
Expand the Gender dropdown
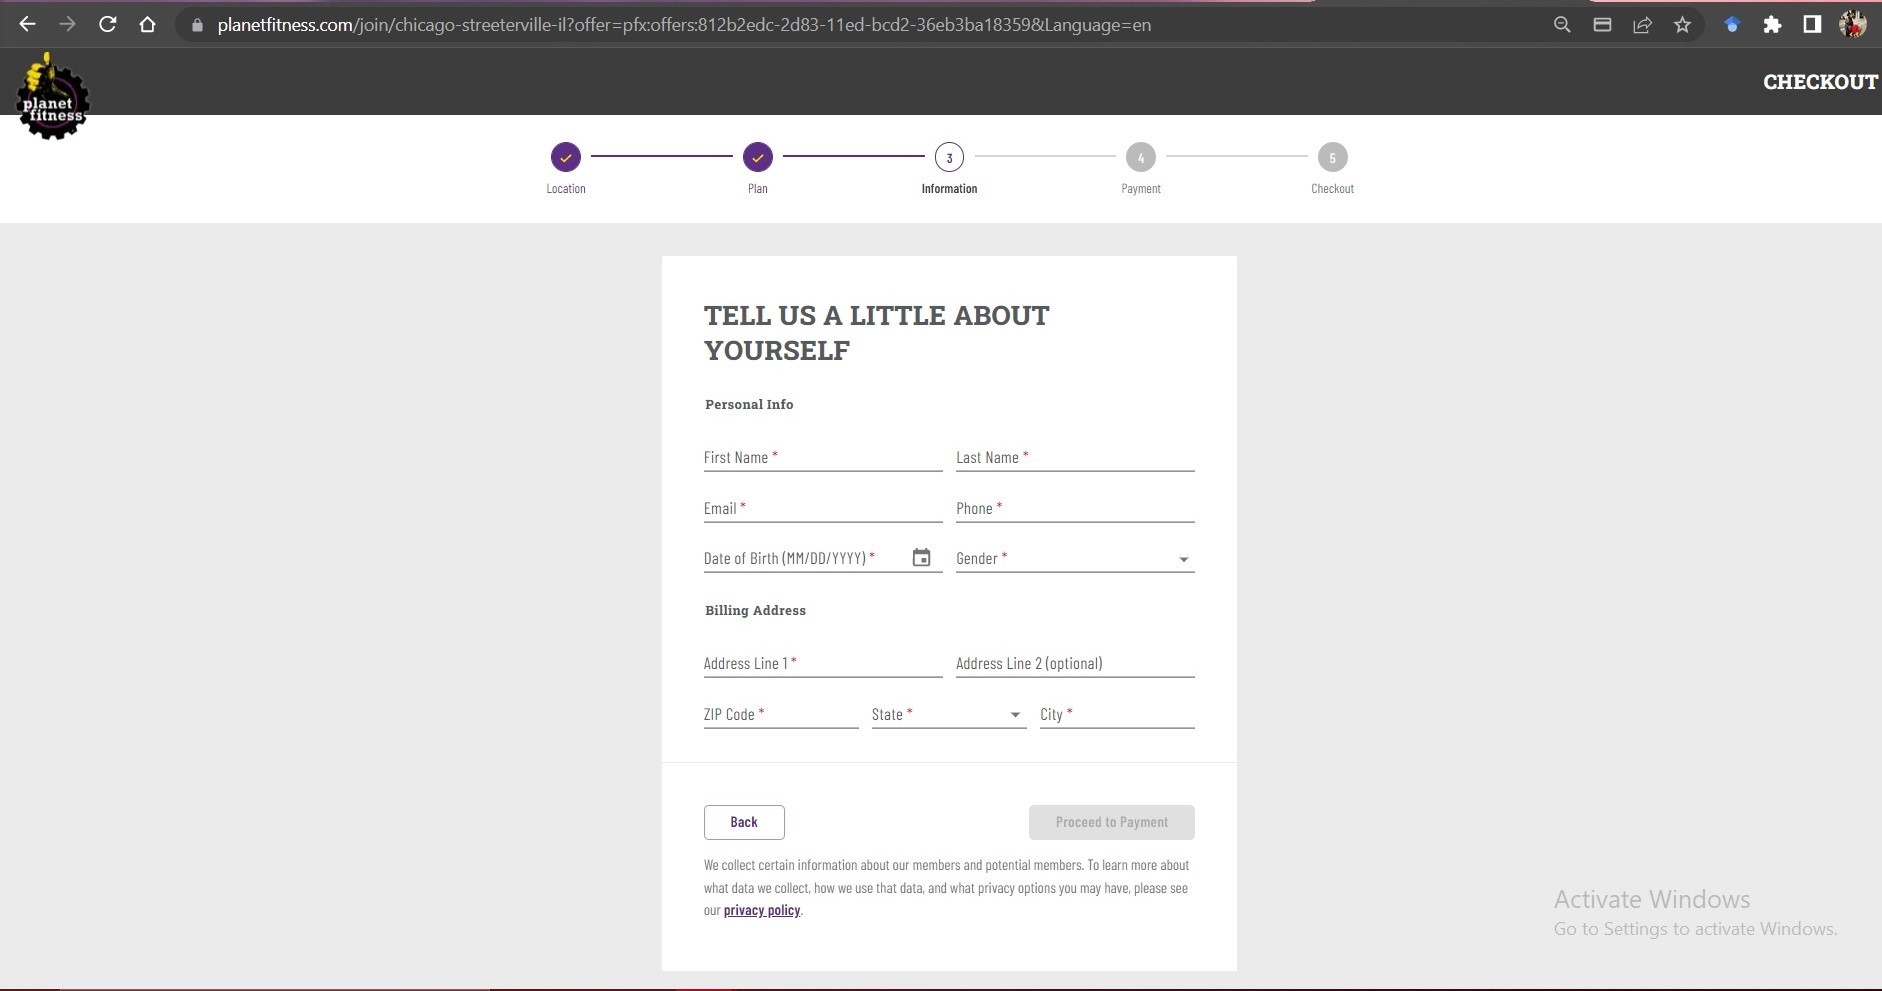[x=1075, y=558]
